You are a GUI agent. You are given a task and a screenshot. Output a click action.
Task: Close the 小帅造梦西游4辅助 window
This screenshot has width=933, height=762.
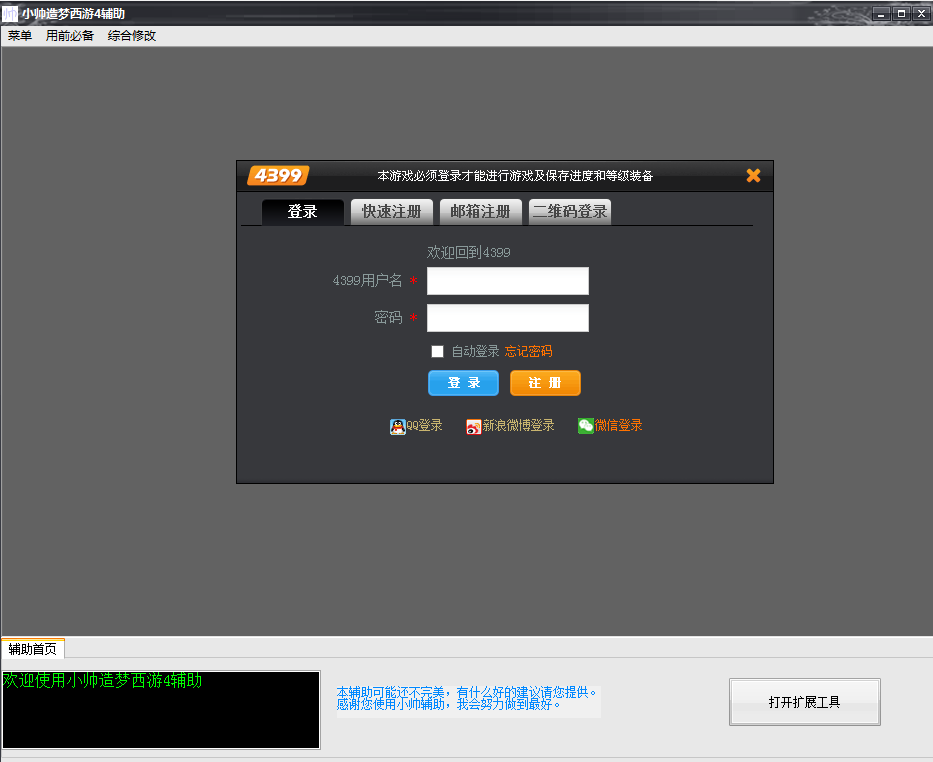tap(922, 14)
